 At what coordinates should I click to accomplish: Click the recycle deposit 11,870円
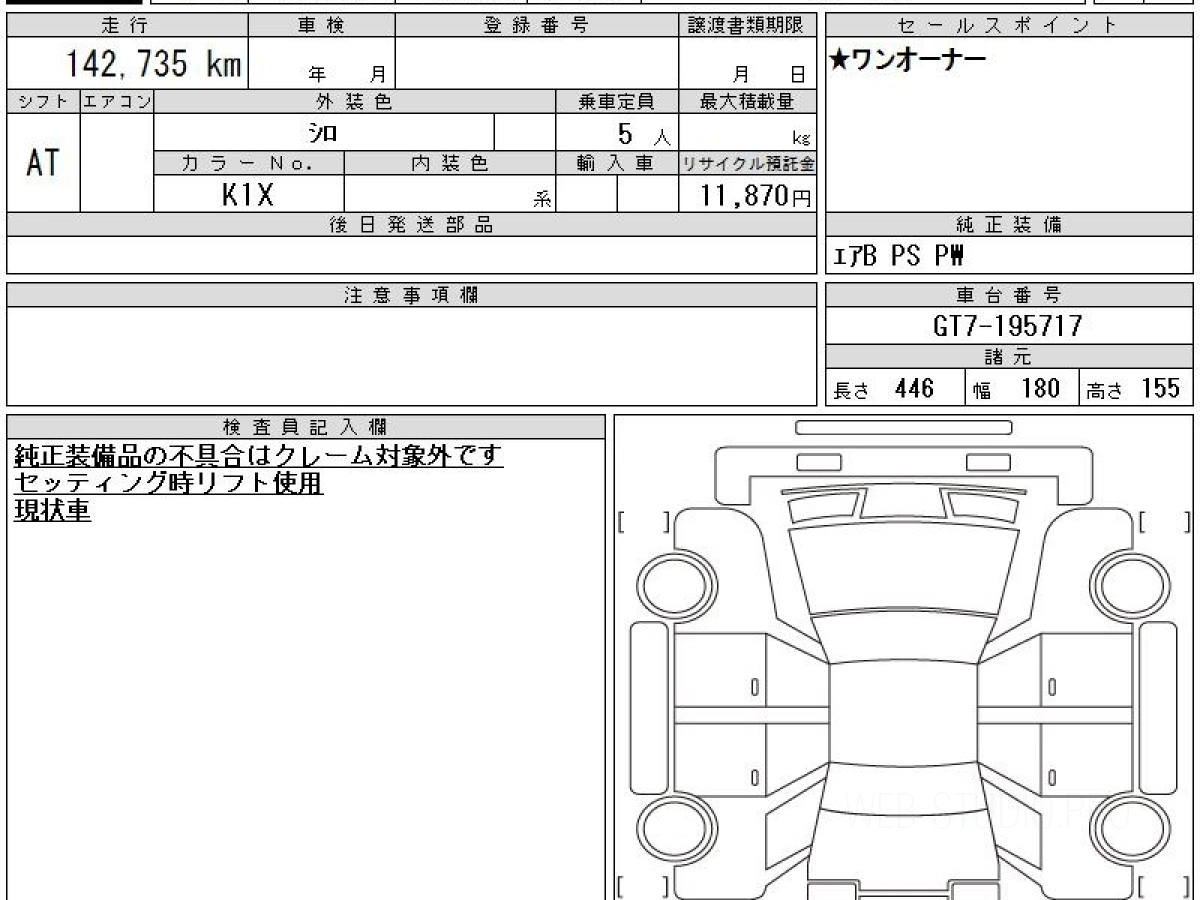click(756, 196)
